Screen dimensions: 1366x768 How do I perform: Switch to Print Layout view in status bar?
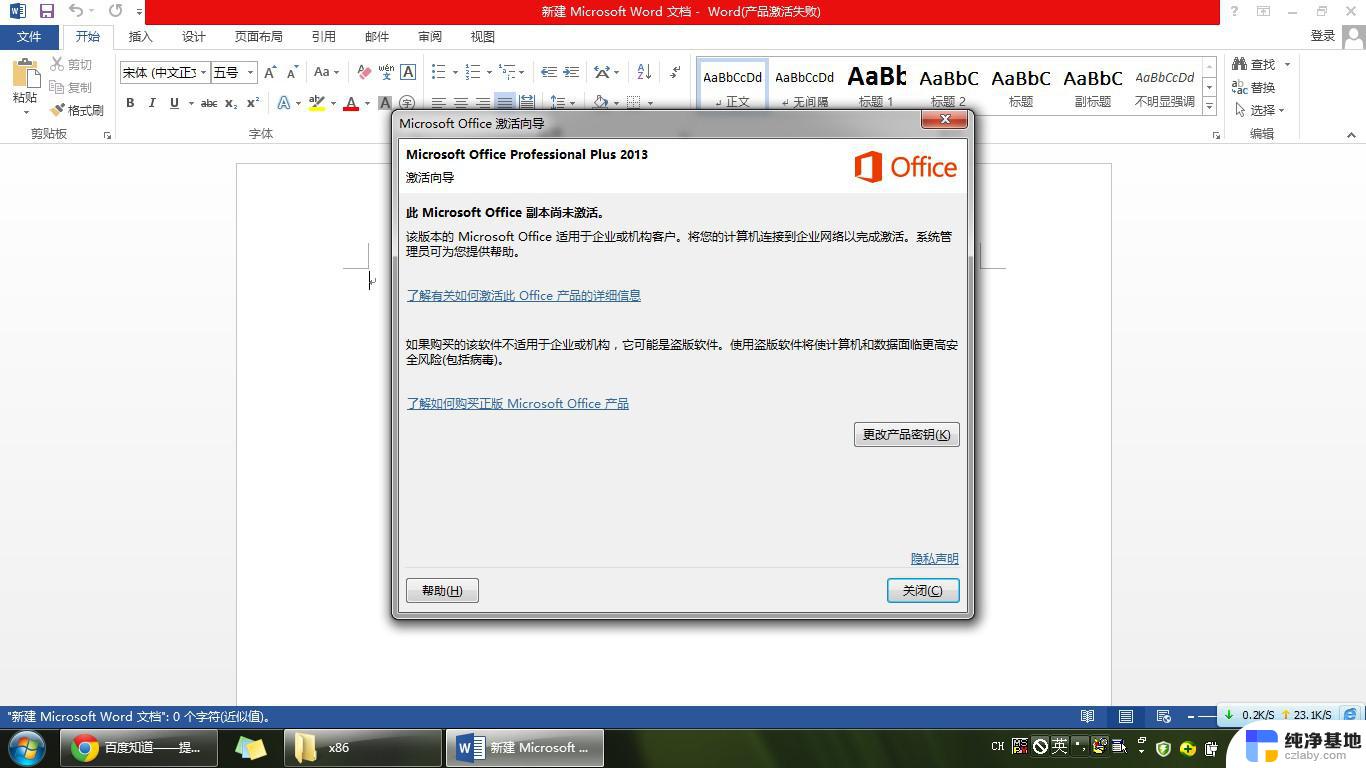[x=1126, y=716]
